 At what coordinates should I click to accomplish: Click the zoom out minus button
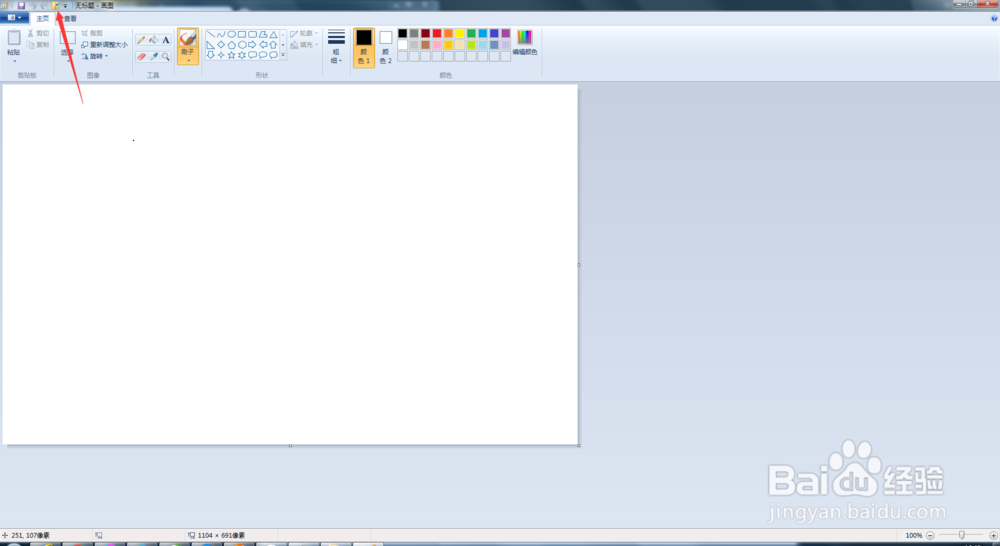[x=930, y=535]
